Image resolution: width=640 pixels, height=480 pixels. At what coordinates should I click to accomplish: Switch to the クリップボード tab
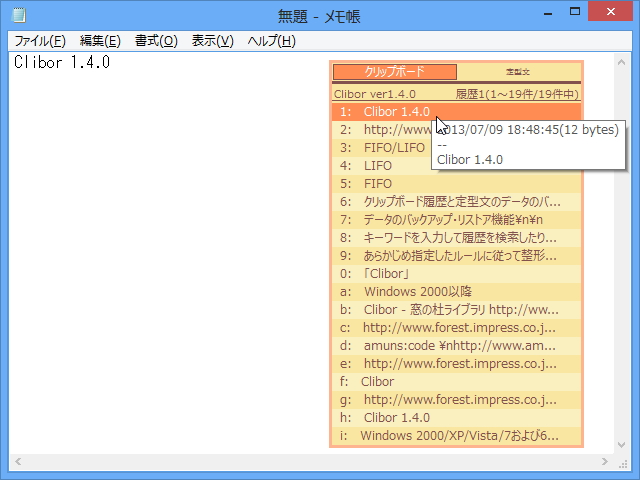click(395, 72)
